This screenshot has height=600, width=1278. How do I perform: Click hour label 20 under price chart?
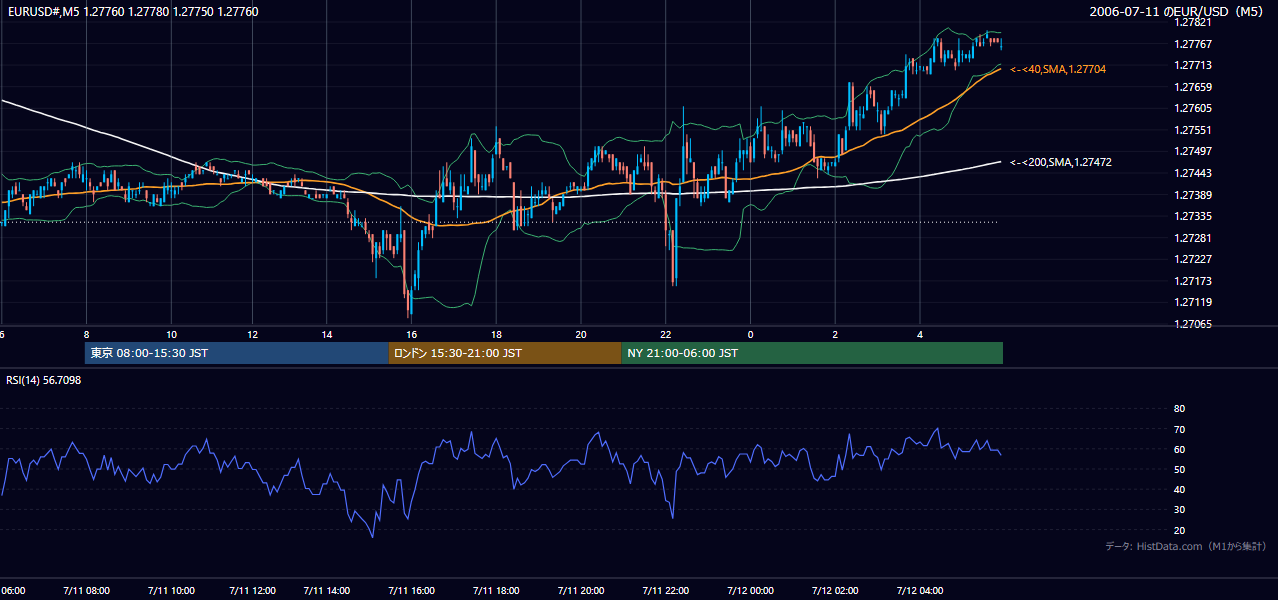(x=581, y=335)
